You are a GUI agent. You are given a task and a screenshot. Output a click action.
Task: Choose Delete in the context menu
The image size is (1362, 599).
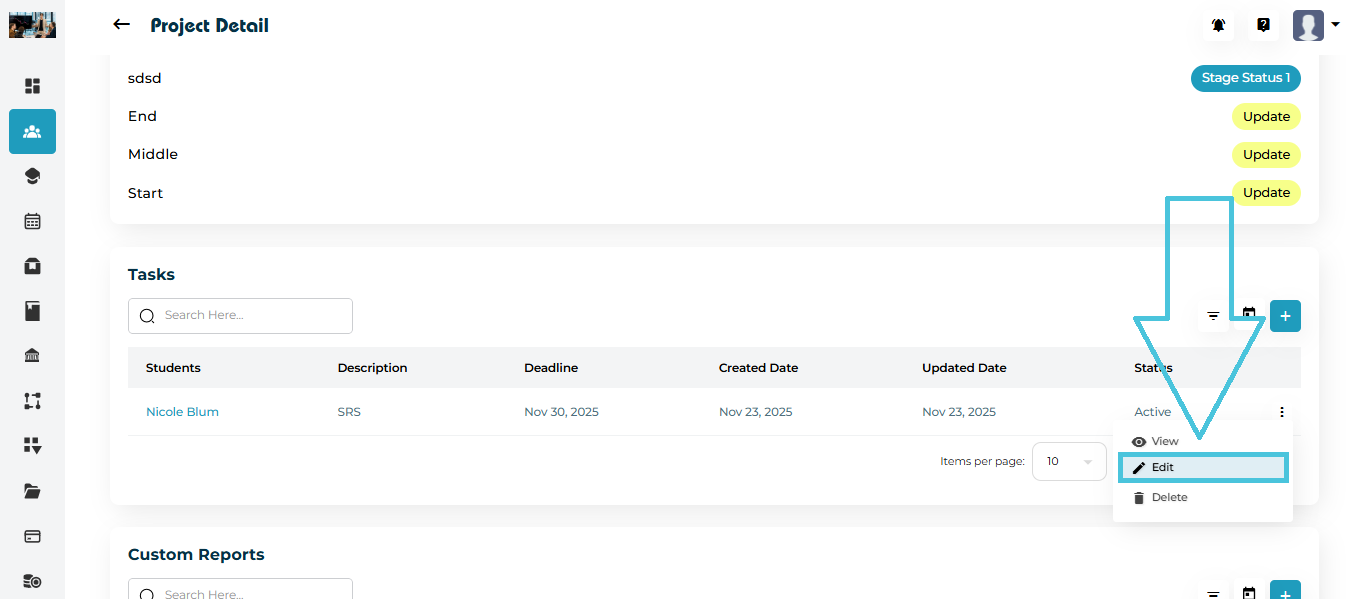click(1168, 497)
